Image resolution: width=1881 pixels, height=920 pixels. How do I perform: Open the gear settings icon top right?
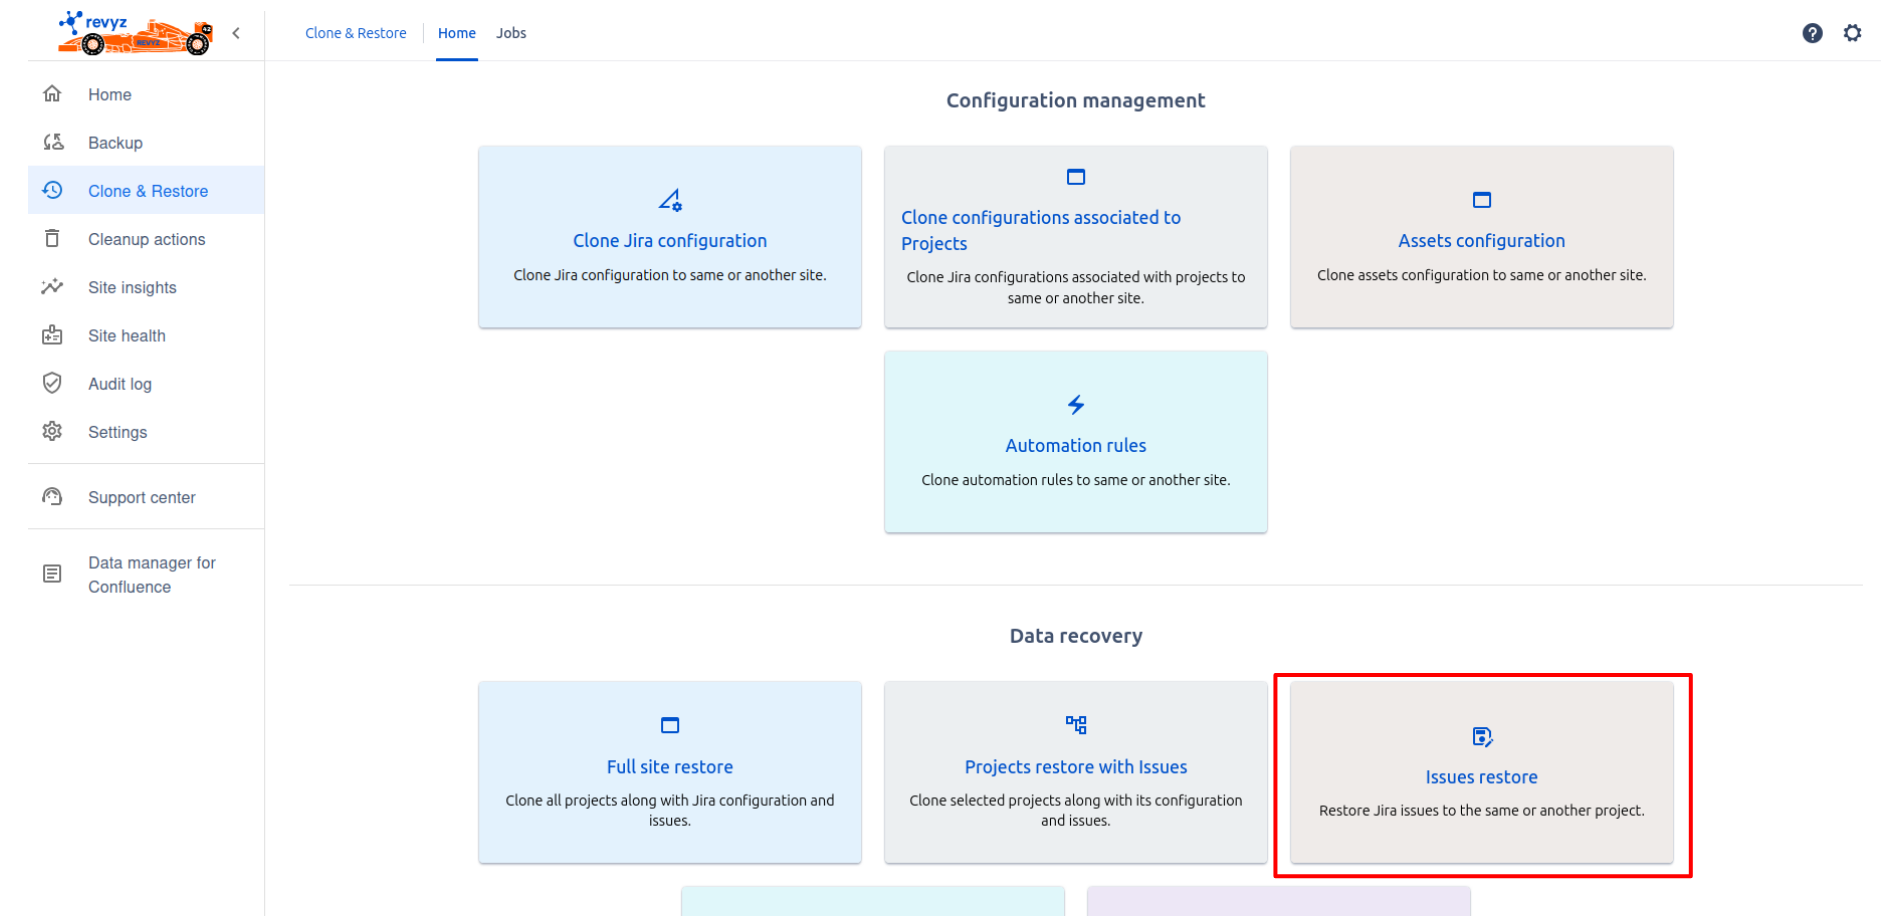[1852, 33]
